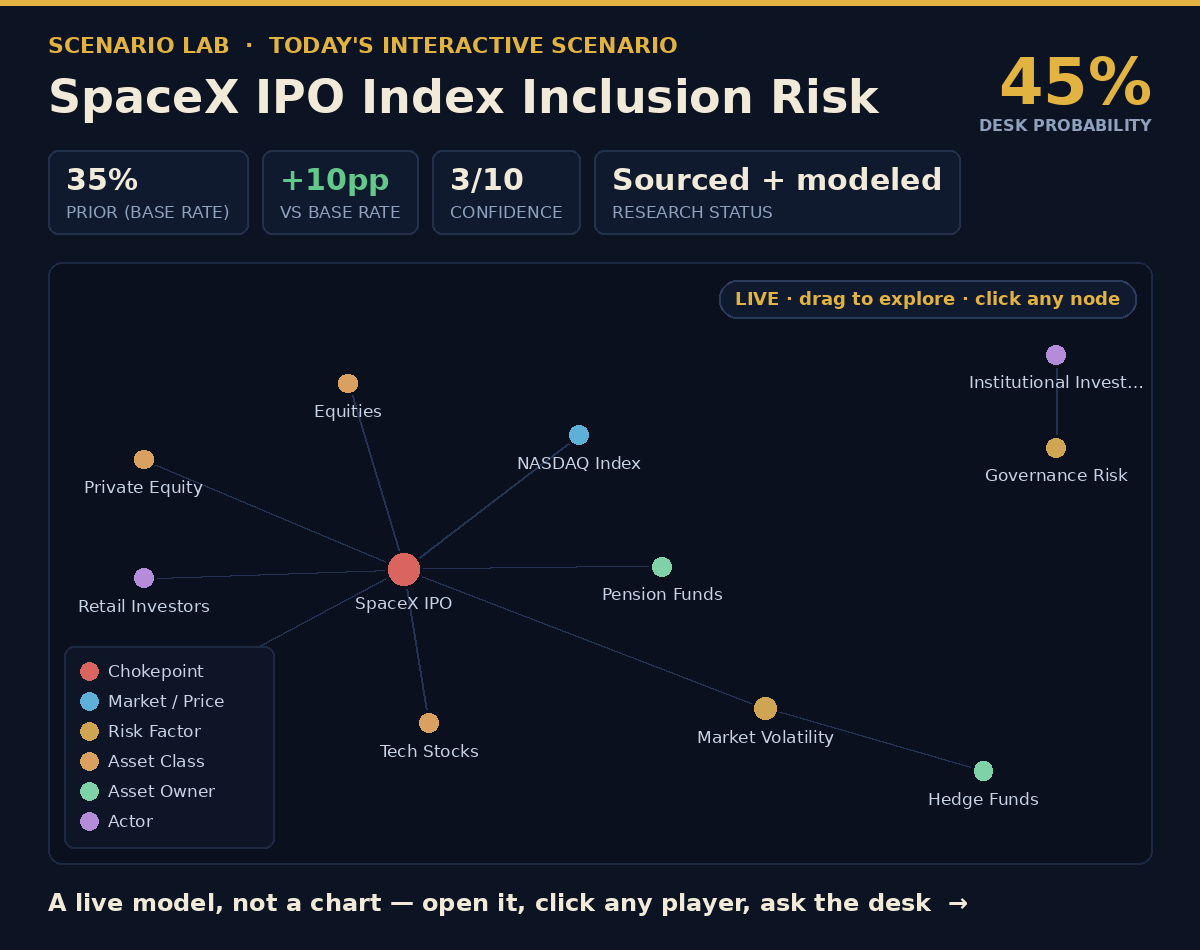Click the Market / Price legend swatch
The image size is (1200, 950).
coord(89,701)
